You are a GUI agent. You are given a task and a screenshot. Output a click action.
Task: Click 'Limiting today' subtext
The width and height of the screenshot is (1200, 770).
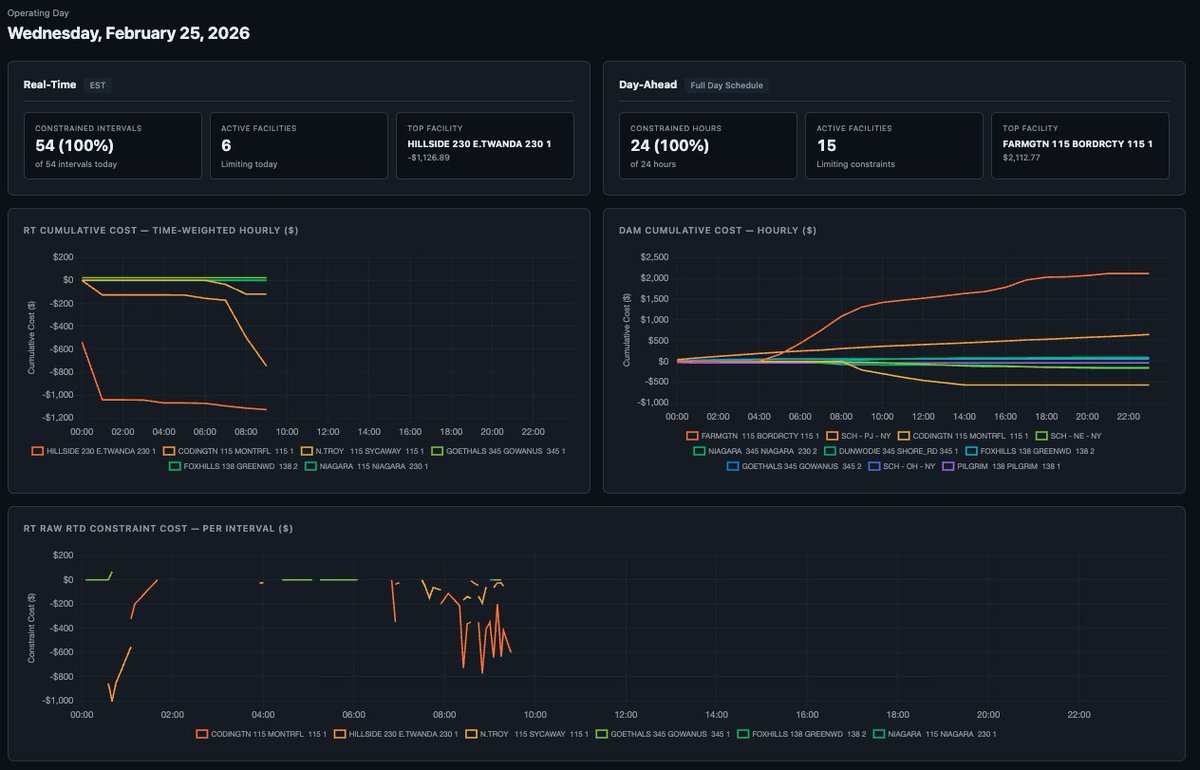click(249, 164)
